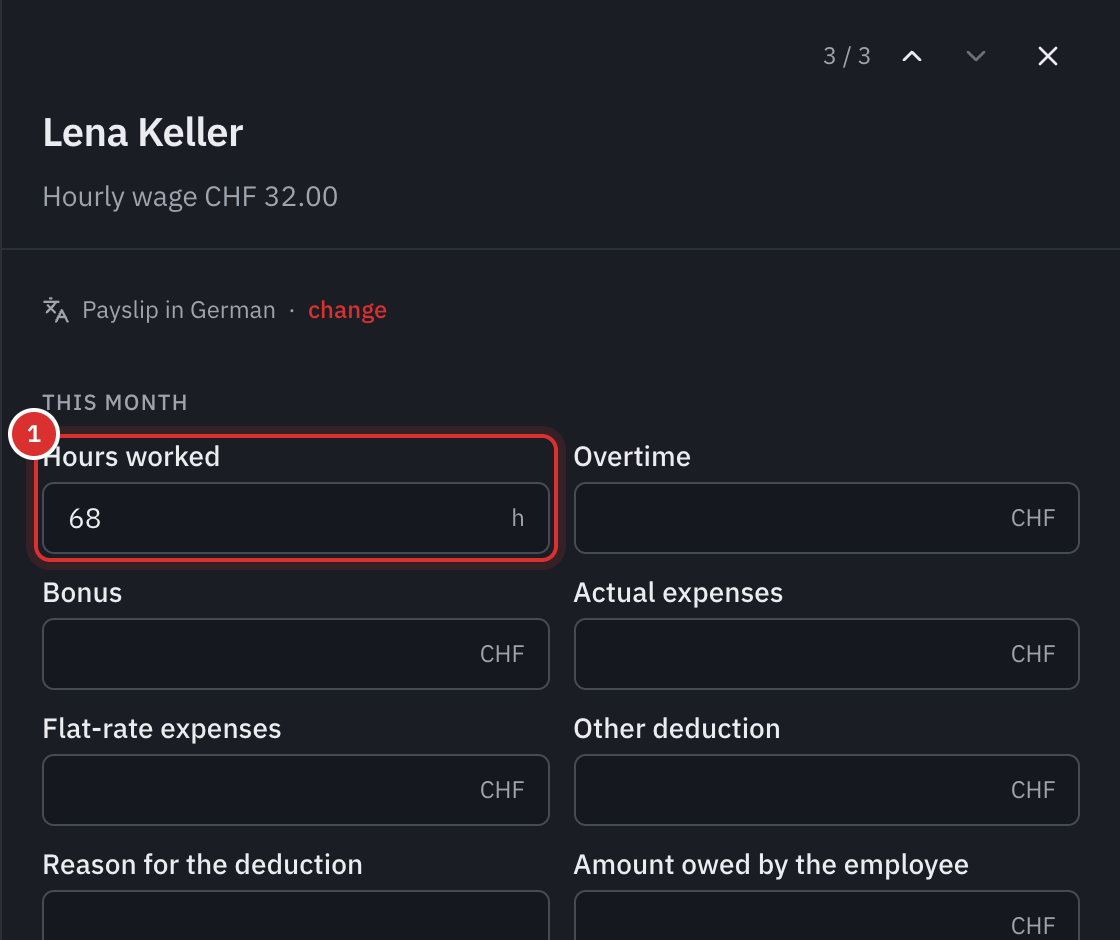Click the Overtime field label

(x=632, y=457)
